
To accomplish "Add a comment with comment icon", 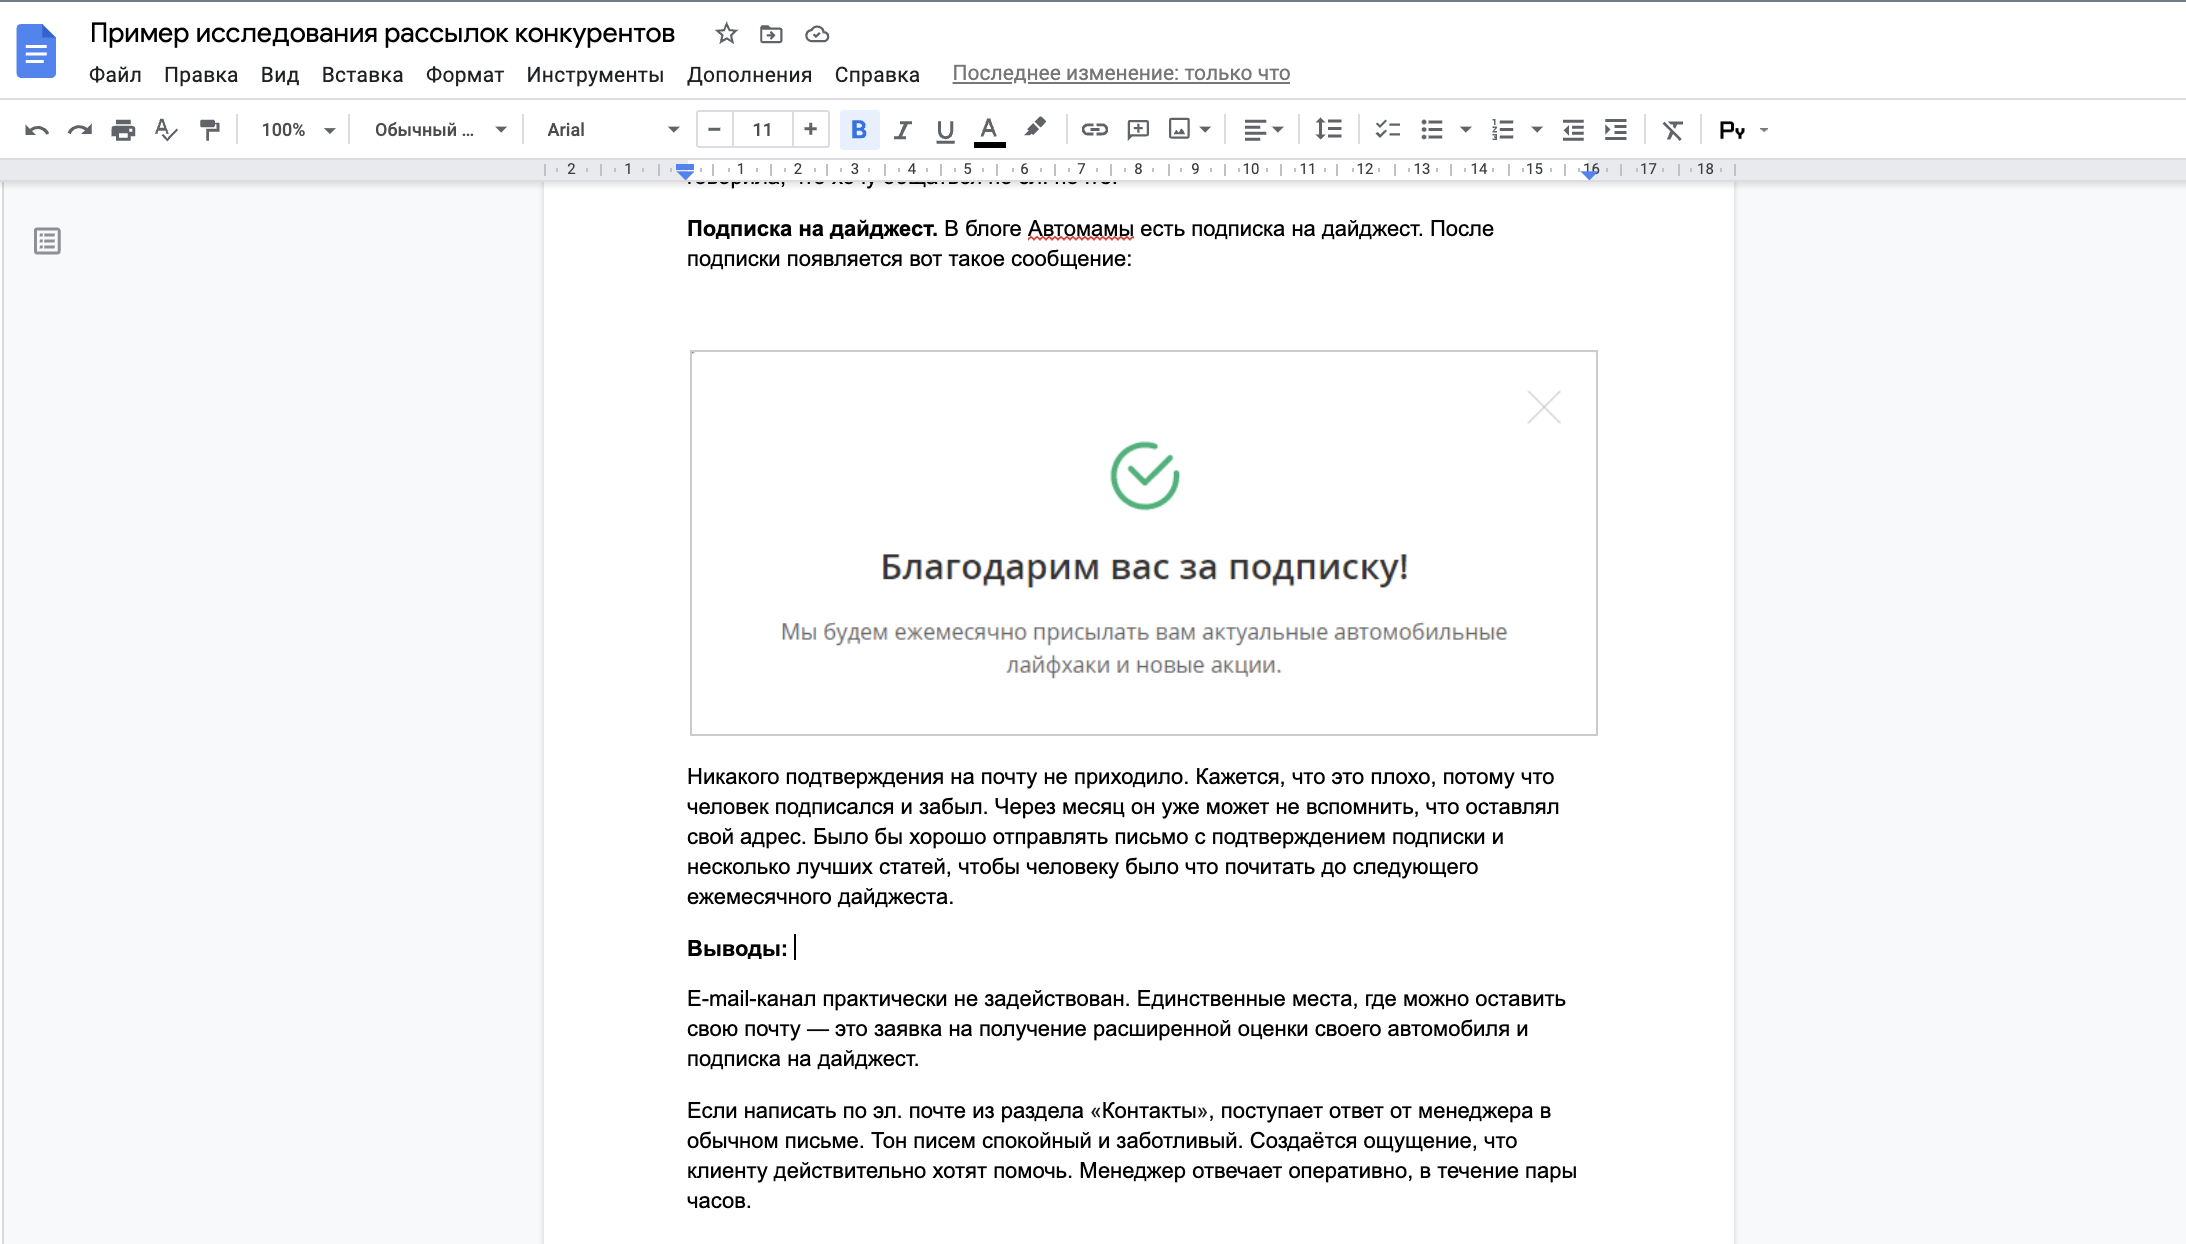I will click(x=1138, y=130).
